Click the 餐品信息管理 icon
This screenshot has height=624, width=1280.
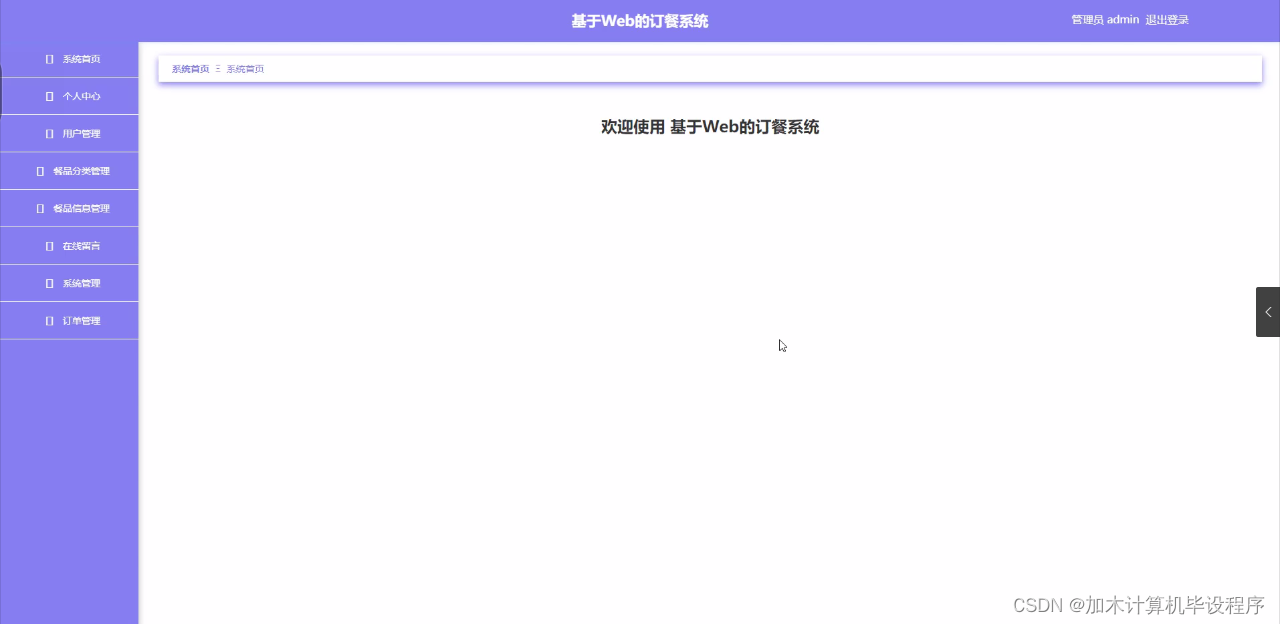tap(38, 208)
